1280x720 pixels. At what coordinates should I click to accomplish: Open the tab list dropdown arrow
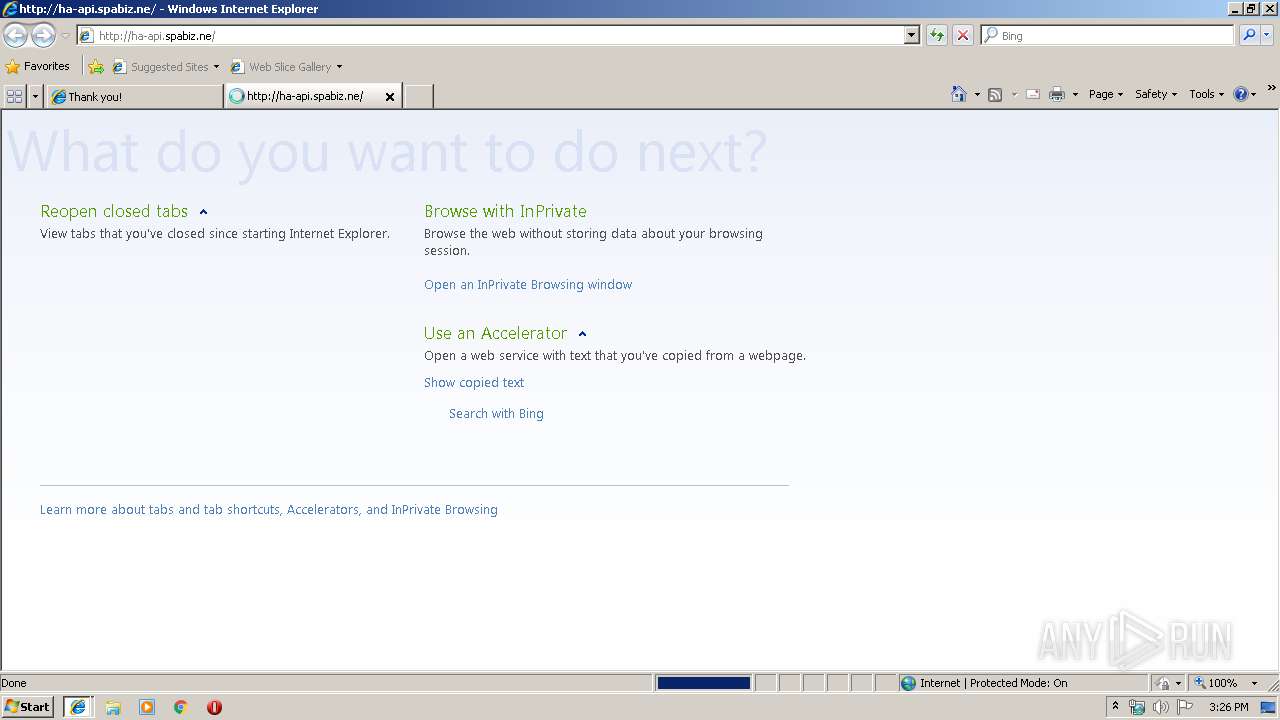click(35, 96)
